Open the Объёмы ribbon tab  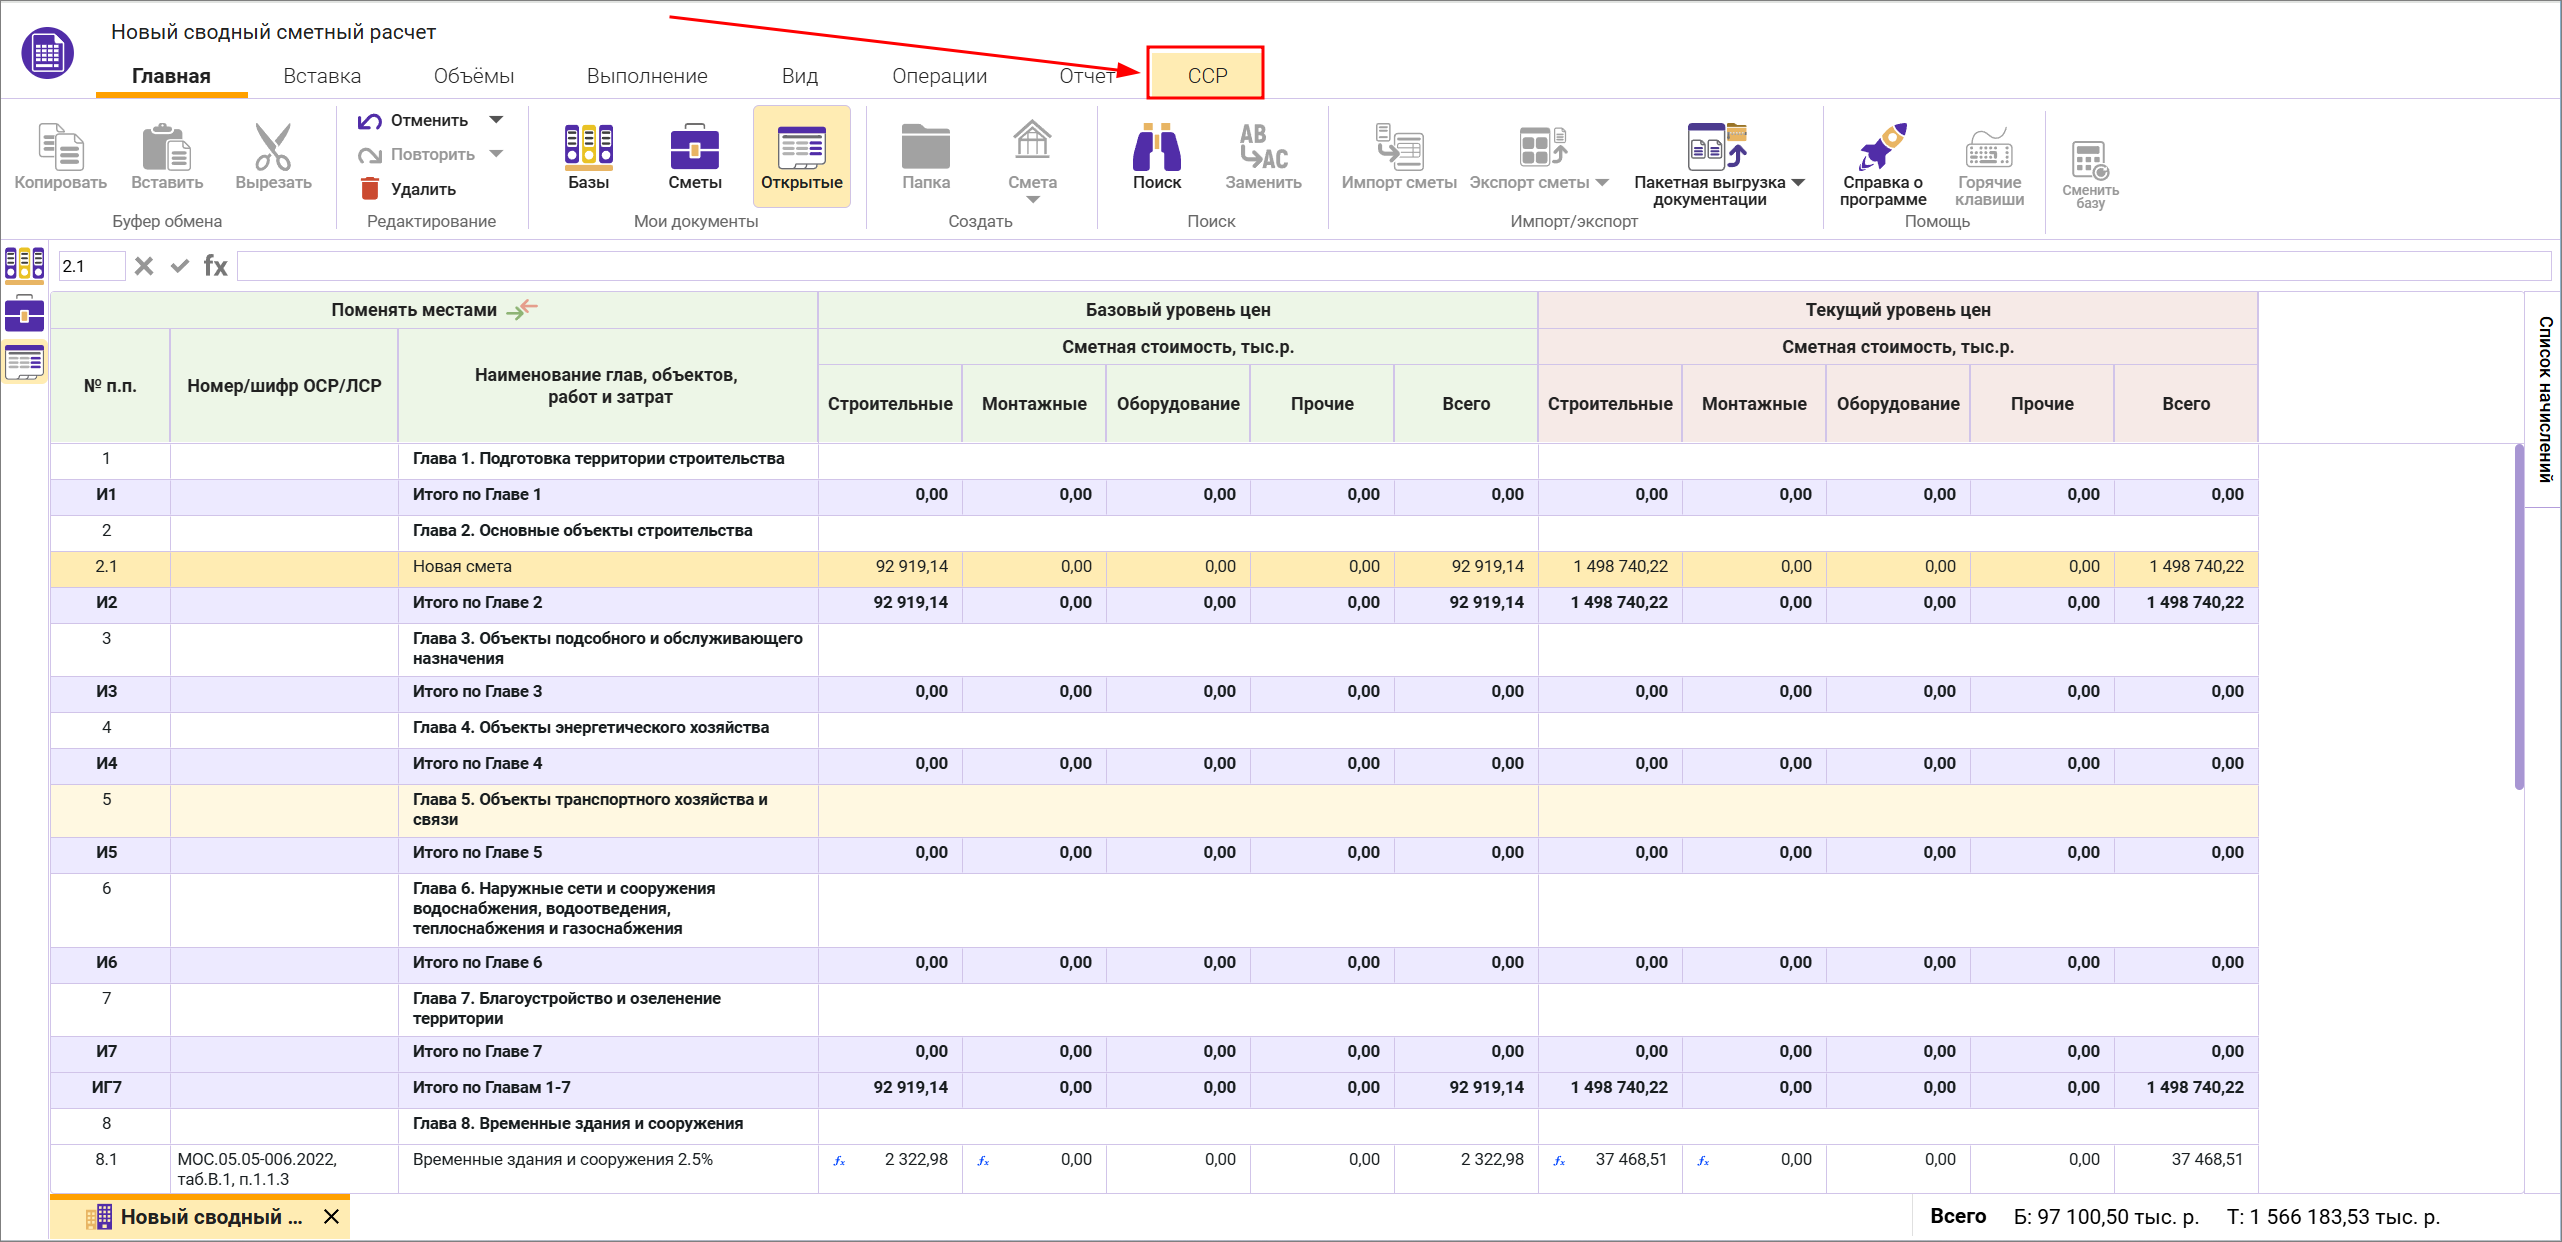pyautogui.click(x=473, y=76)
